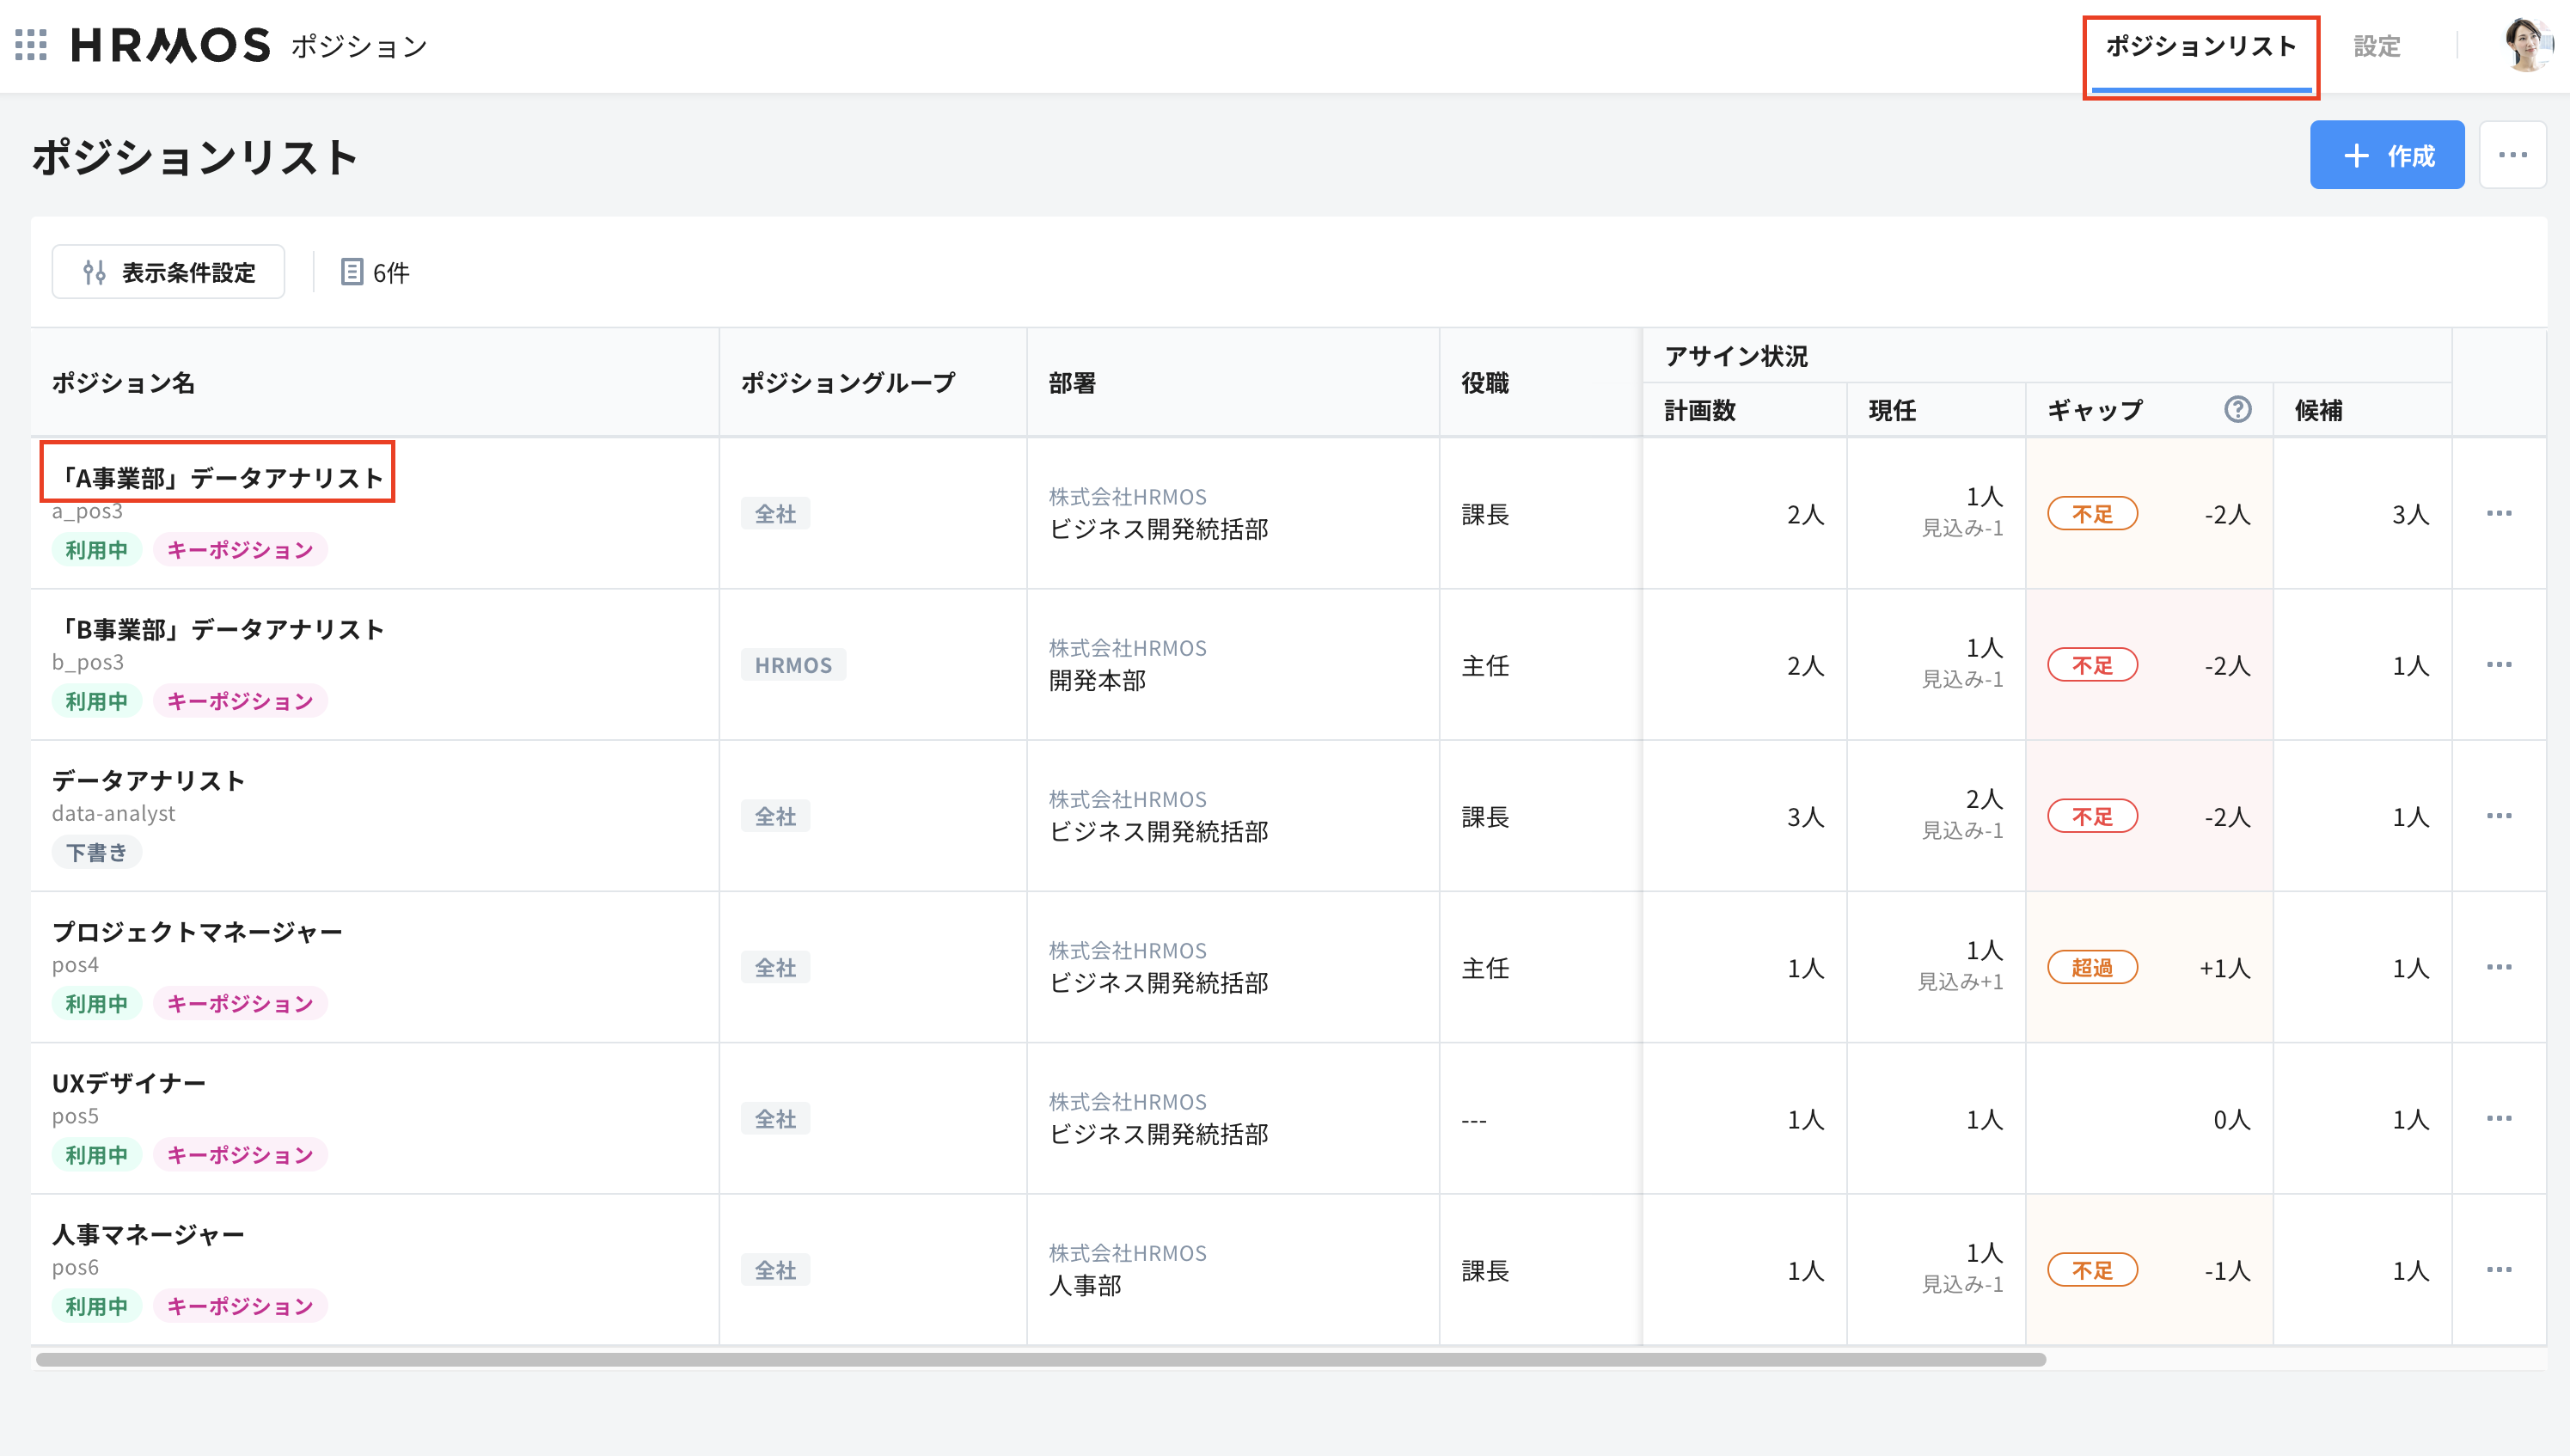
Task: Click the 作成 button
Action: click(x=2388, y=155)
